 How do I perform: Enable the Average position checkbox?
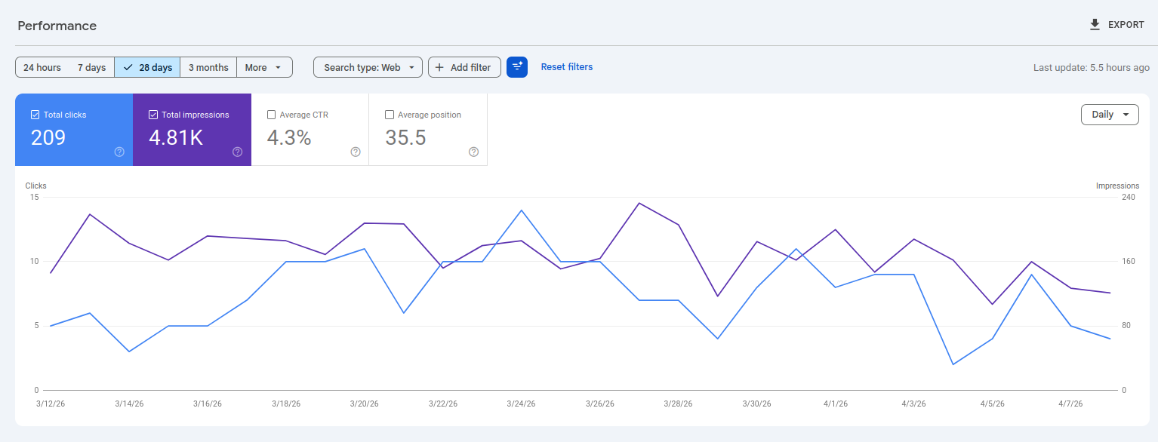coord(389,115)
